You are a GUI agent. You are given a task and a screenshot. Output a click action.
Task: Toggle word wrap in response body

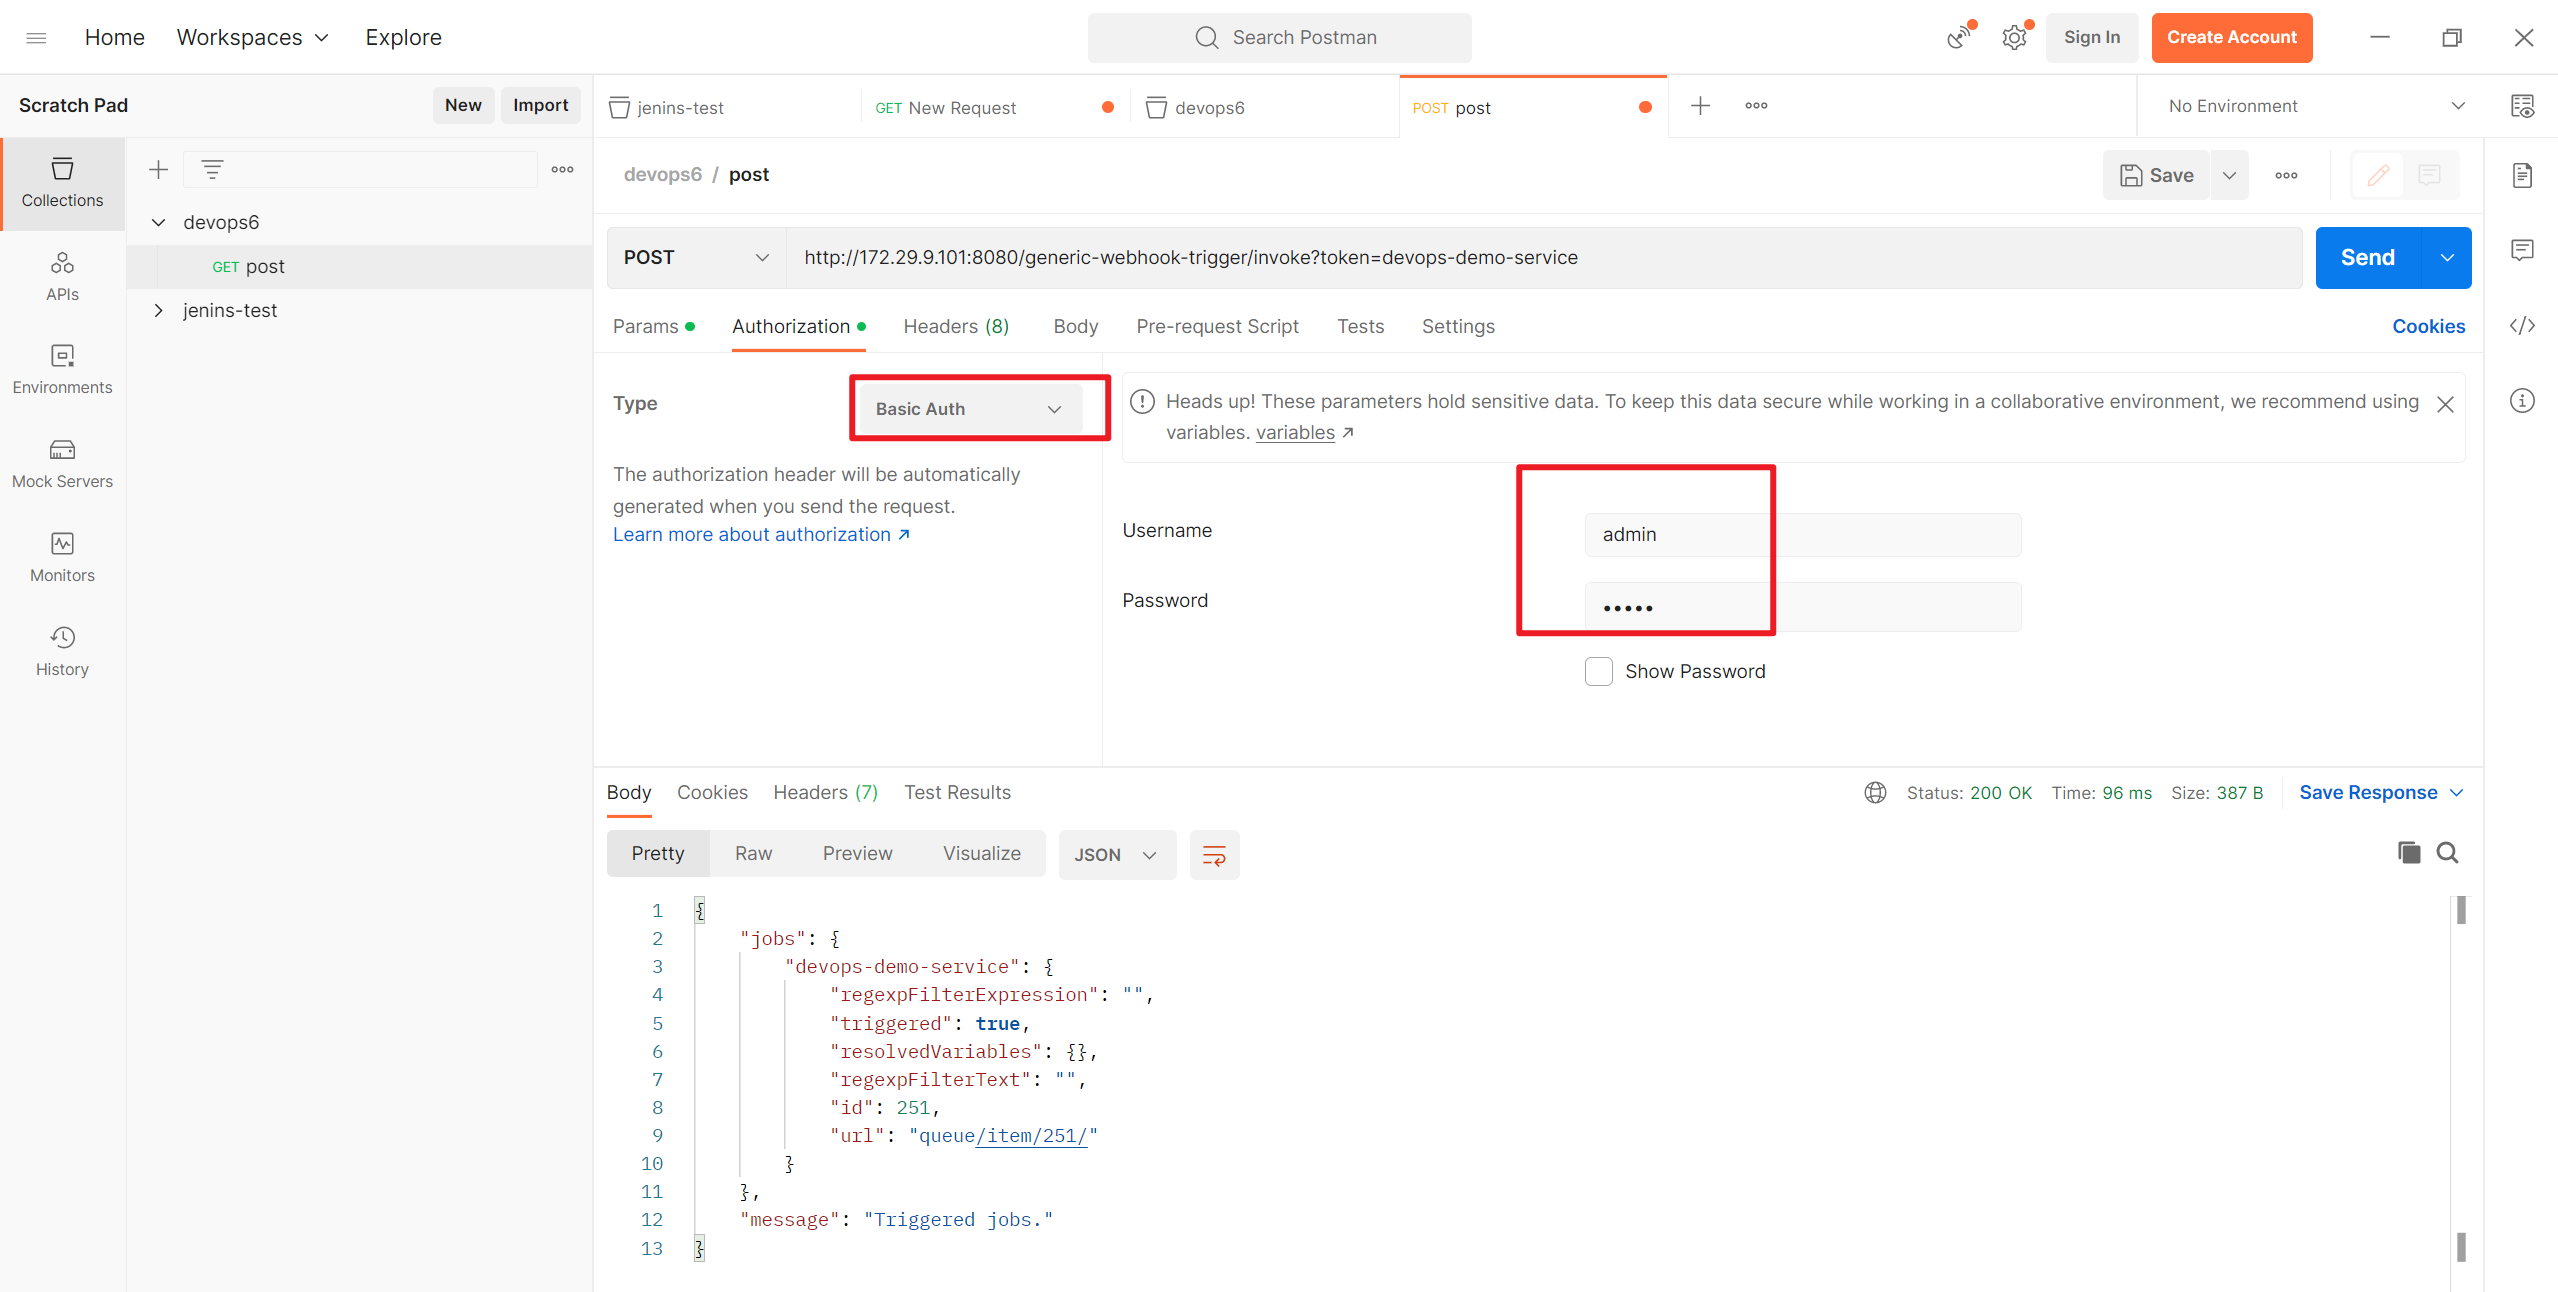(x=1214, y=855)
